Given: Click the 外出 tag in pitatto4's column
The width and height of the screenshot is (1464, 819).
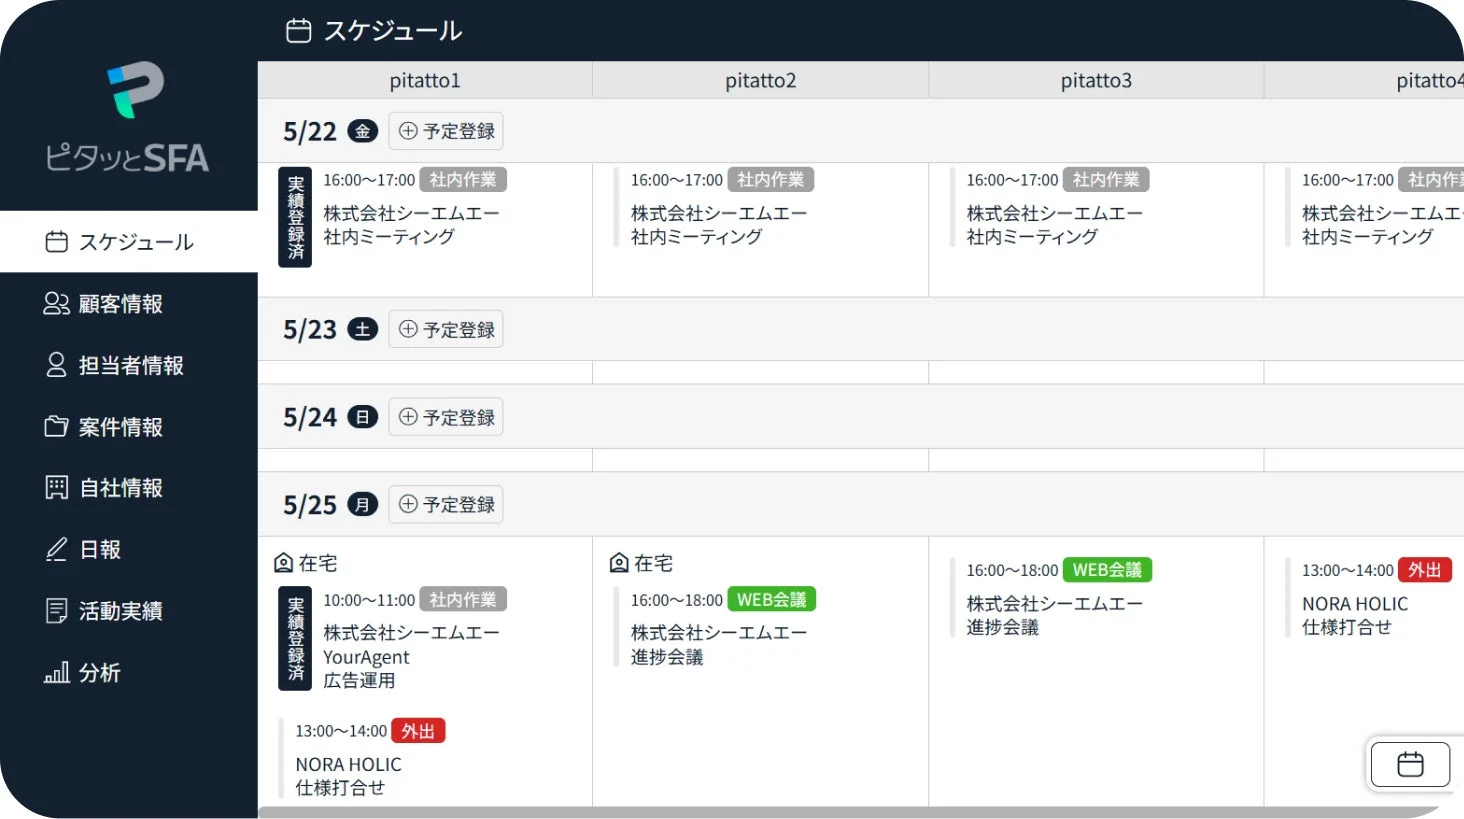Looking at the screenshot, I should pyautogui.click(x=1425, y=570).
